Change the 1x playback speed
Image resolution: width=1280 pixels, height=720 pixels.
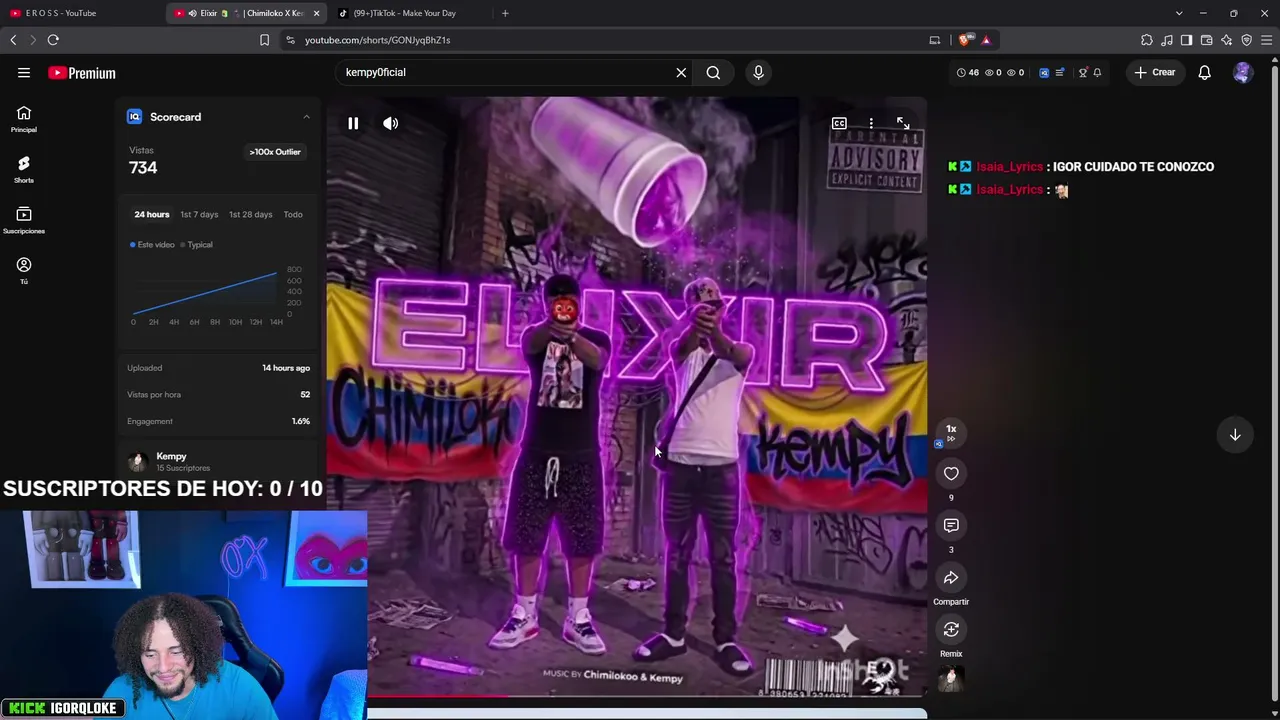[x=951, y=432]
